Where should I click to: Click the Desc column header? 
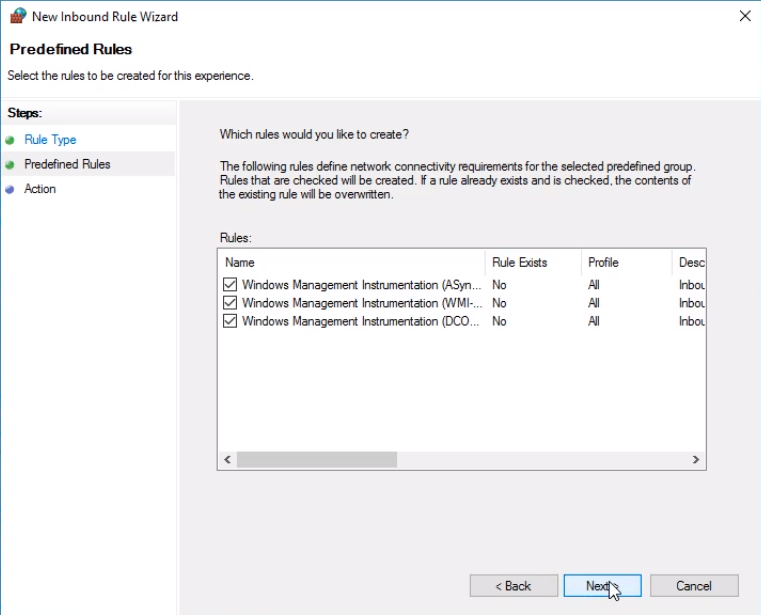(x=689, y=263)
